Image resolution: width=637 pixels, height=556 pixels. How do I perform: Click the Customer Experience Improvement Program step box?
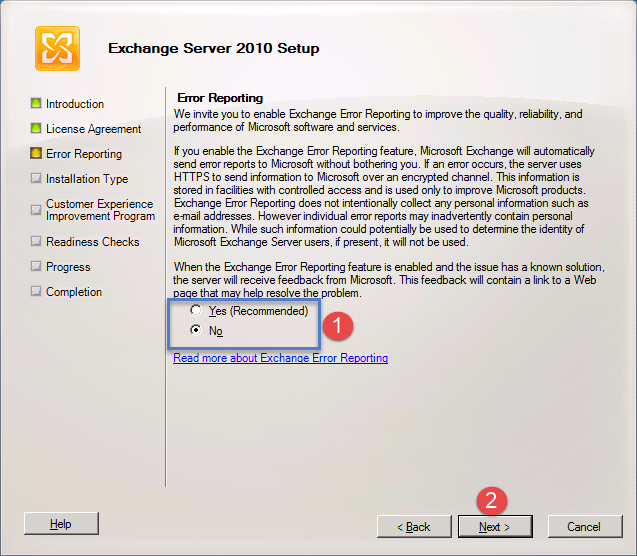(x=36, y=210)
